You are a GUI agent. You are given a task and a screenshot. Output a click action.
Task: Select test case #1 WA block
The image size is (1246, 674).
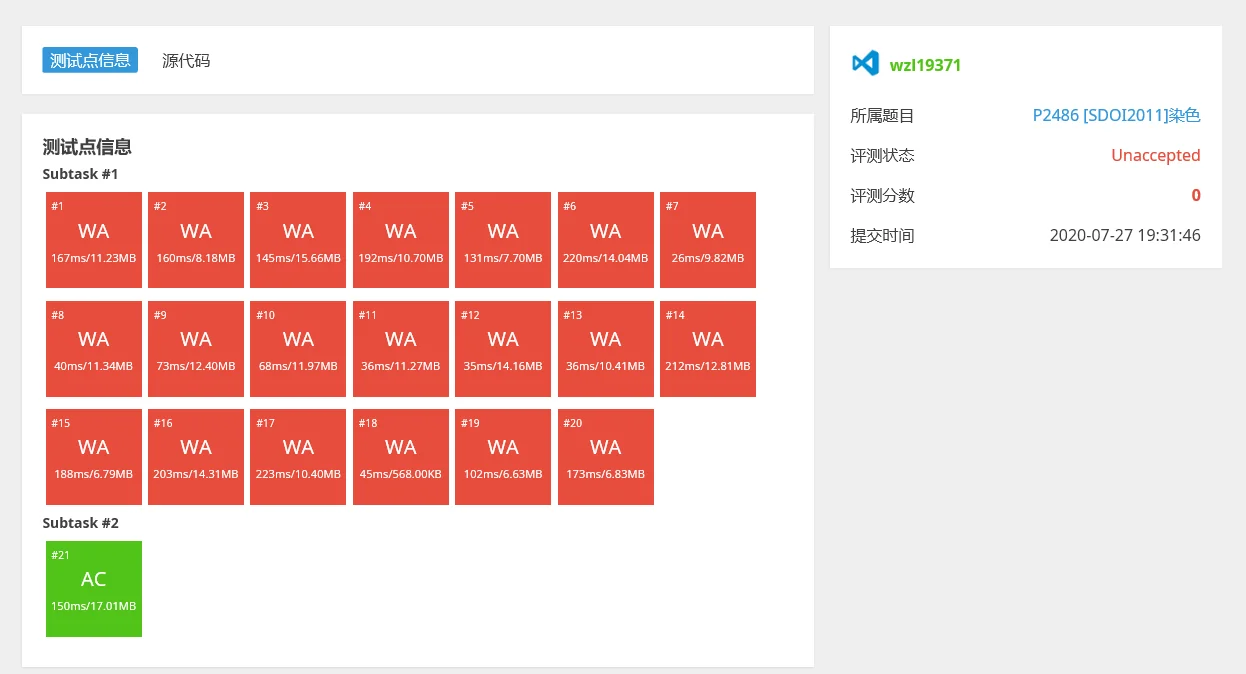coord(94,240)
